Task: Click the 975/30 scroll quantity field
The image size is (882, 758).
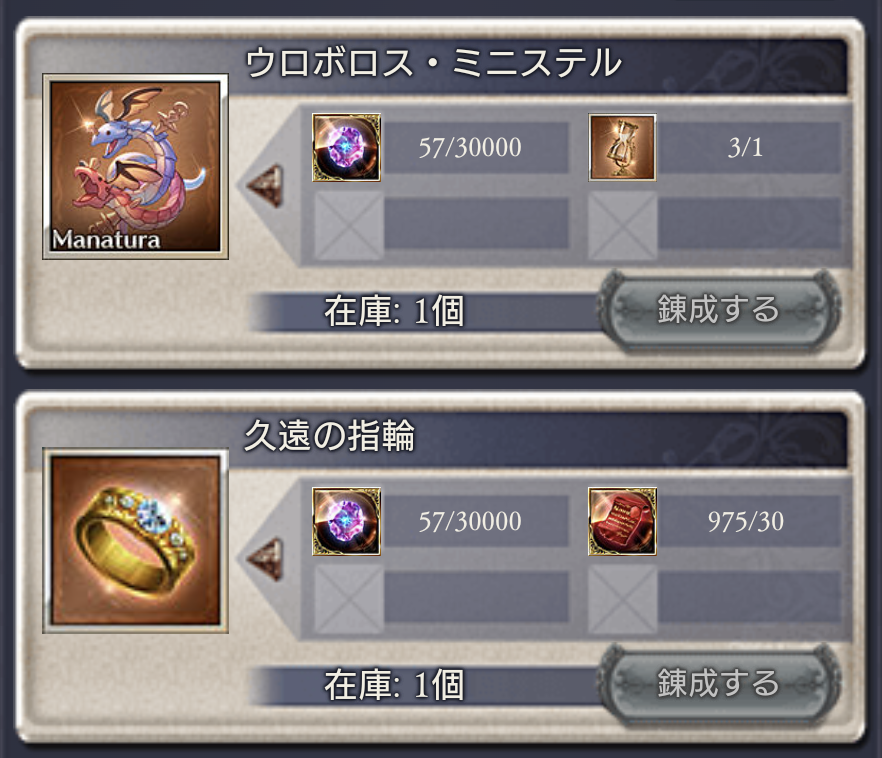Action: pyautogui.click(x=746, y=521)
